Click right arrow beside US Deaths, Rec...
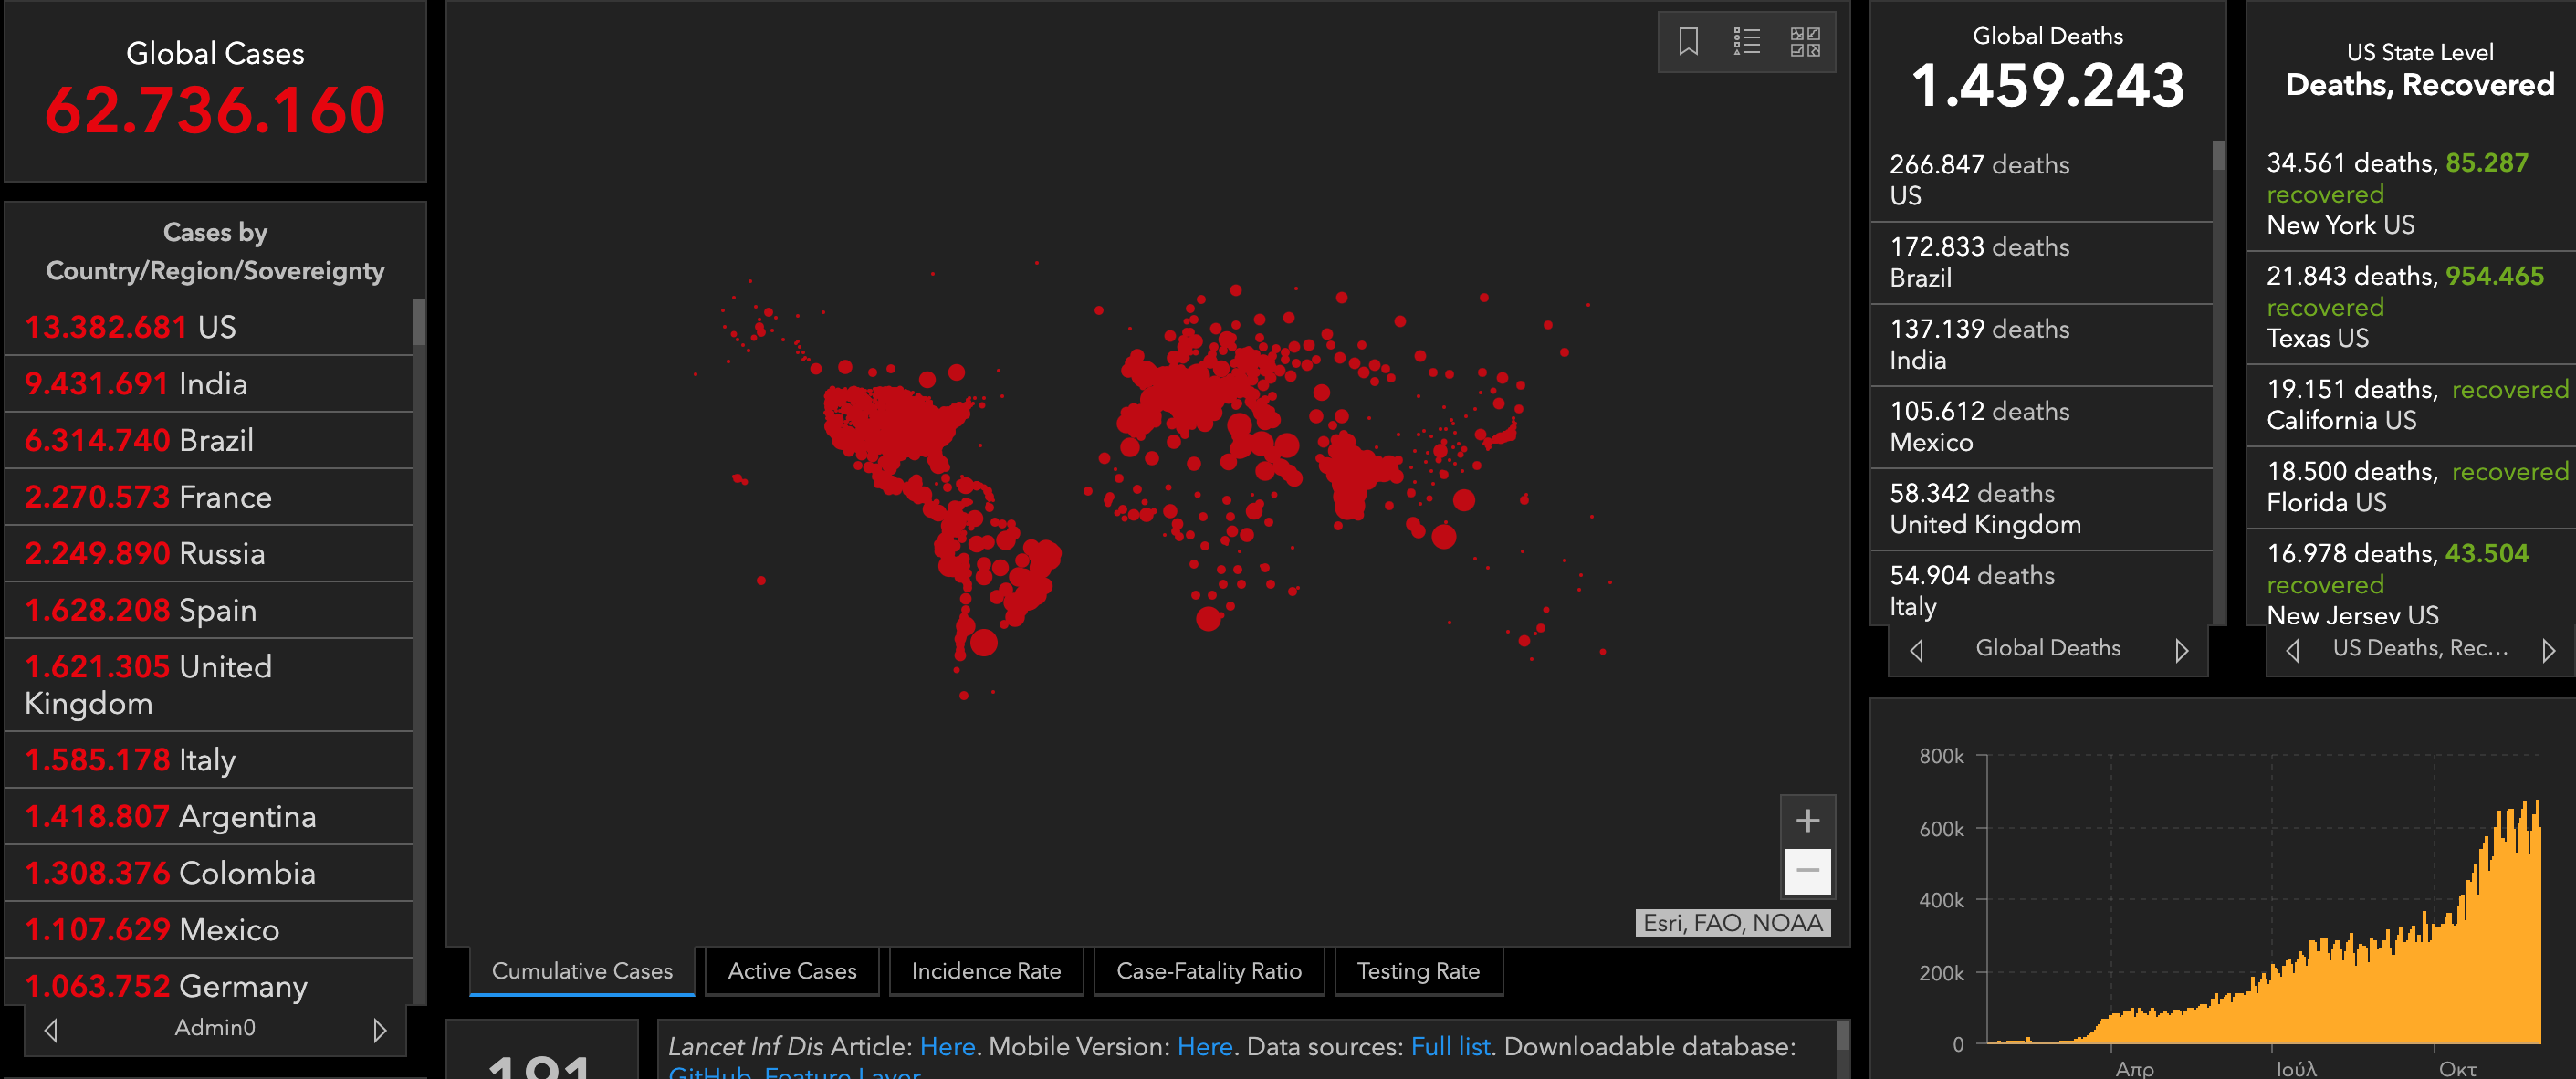 point(2548,650)
